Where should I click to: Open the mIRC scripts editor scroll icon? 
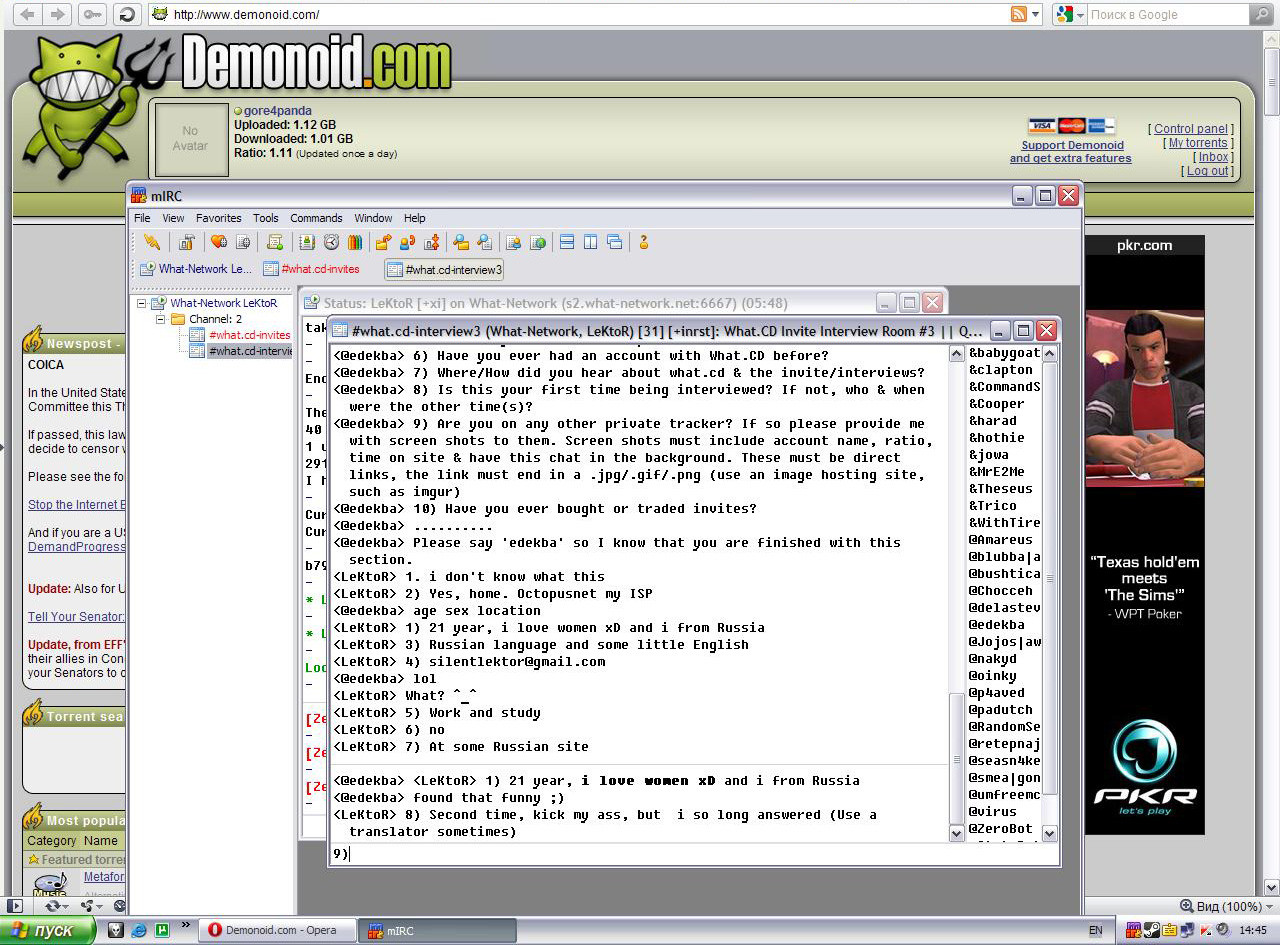274,242
